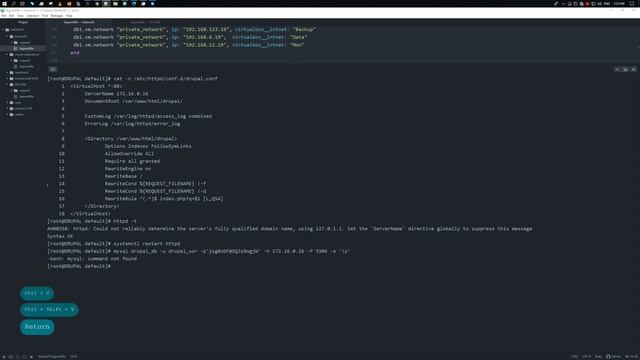This screenshot has height=360, width=640.
Task: Open the Find menu
Action: (x=45, y=16)
